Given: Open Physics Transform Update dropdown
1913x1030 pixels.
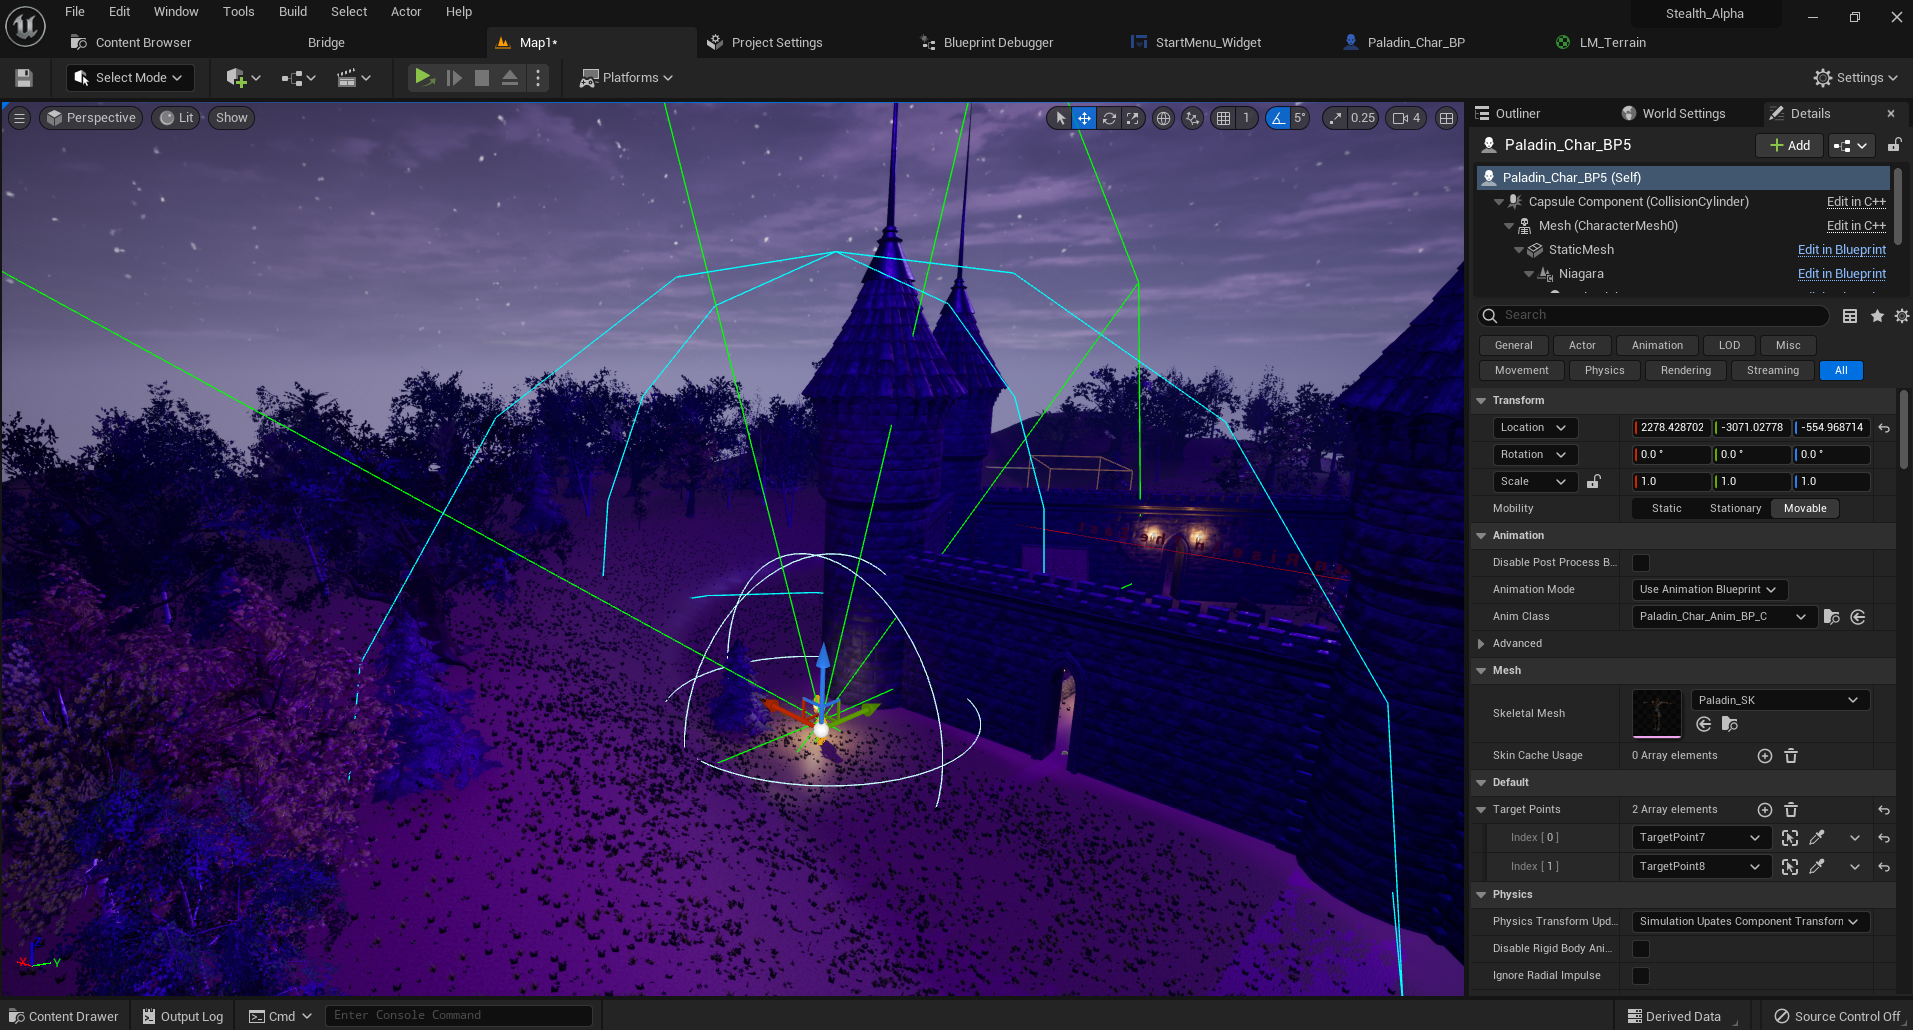Looking at the screenshot, I should [1750, 922].
